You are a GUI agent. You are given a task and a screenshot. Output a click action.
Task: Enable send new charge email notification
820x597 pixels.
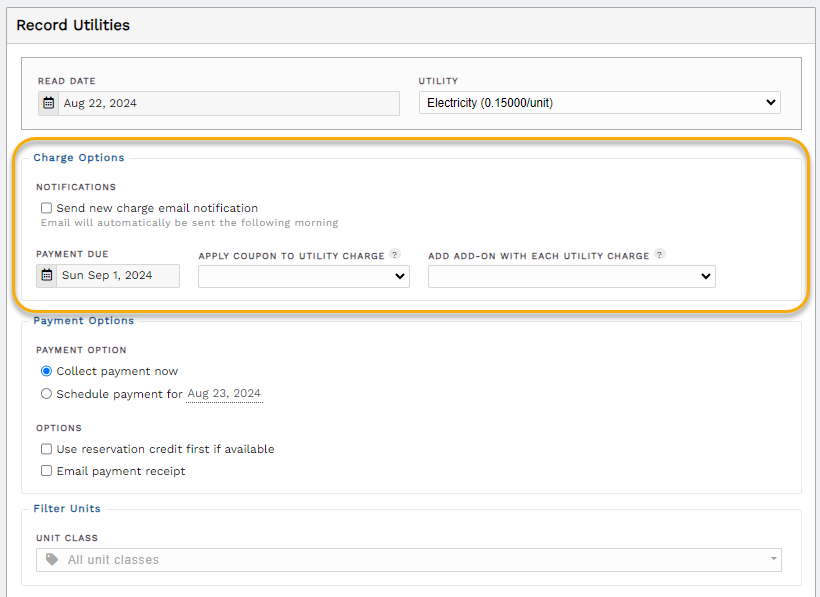tap(45, 207)
